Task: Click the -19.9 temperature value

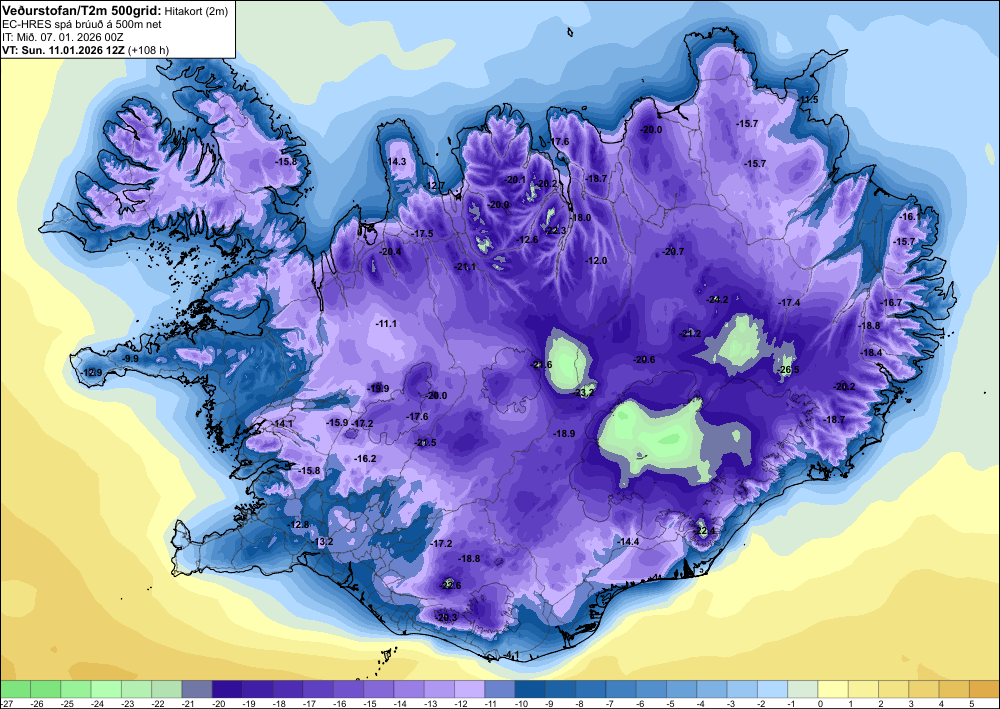Action: (378, 388)
